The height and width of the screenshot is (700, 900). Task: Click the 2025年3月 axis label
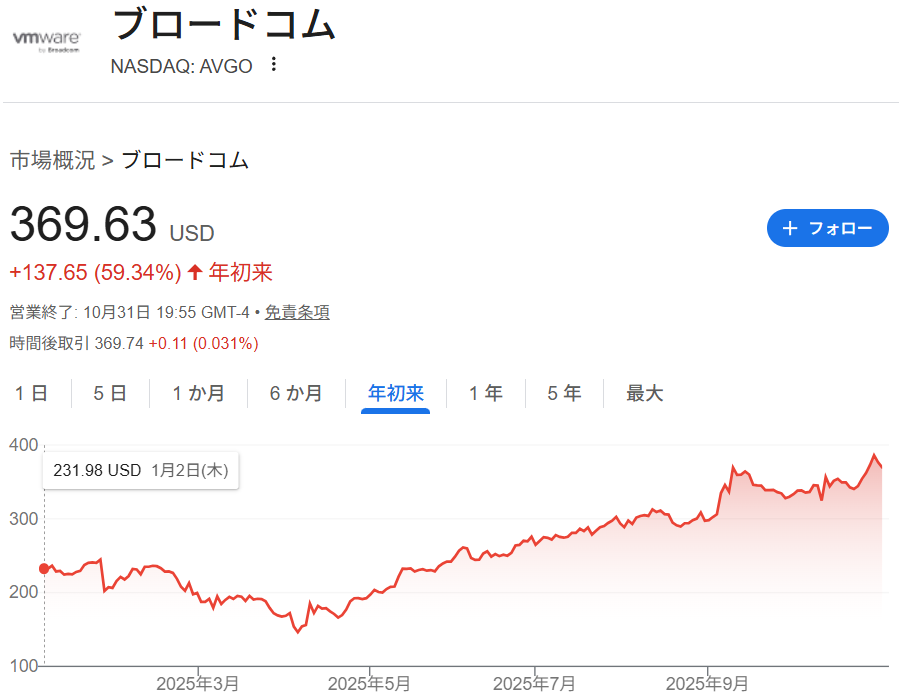point(198,683)
